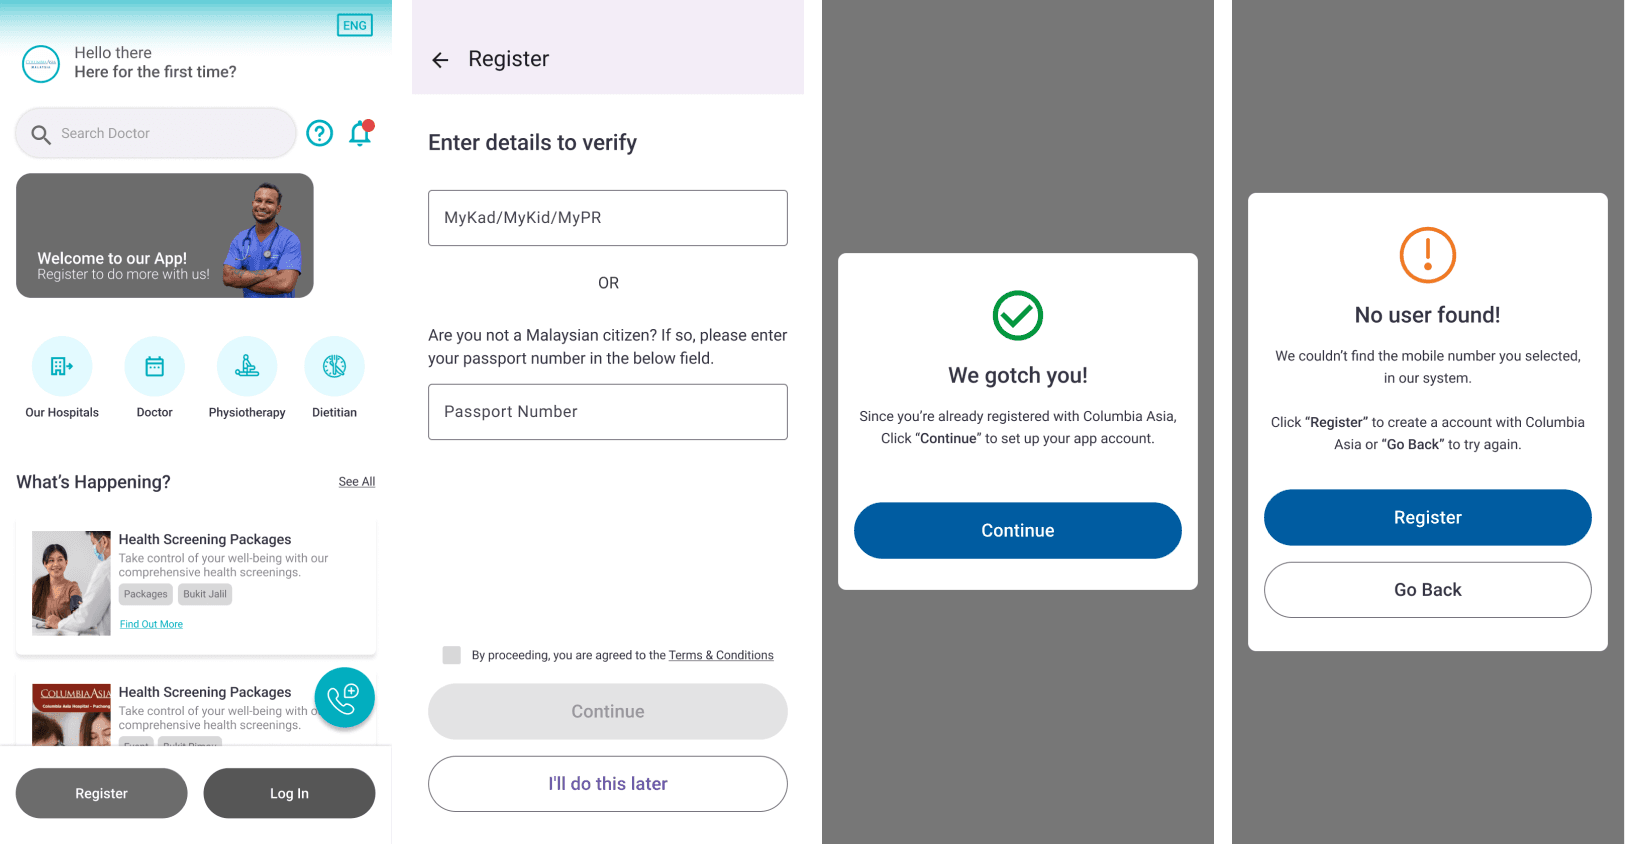Open the help question mark icon
This screenshot has height=844, width=1625.
point(319,133)
